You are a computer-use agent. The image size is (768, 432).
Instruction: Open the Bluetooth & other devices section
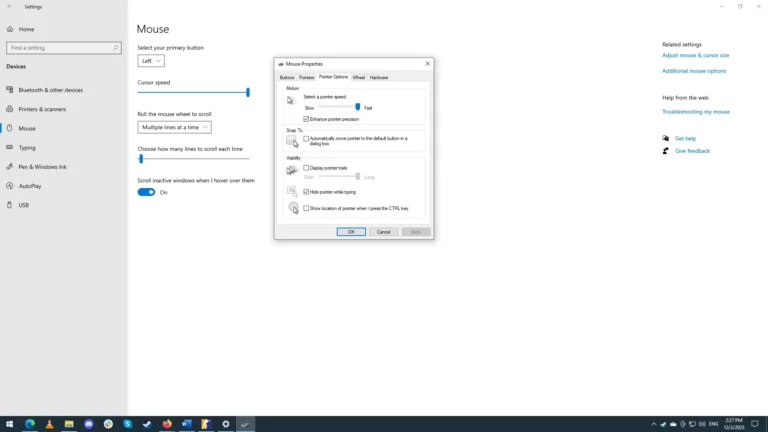coord(50,90)
